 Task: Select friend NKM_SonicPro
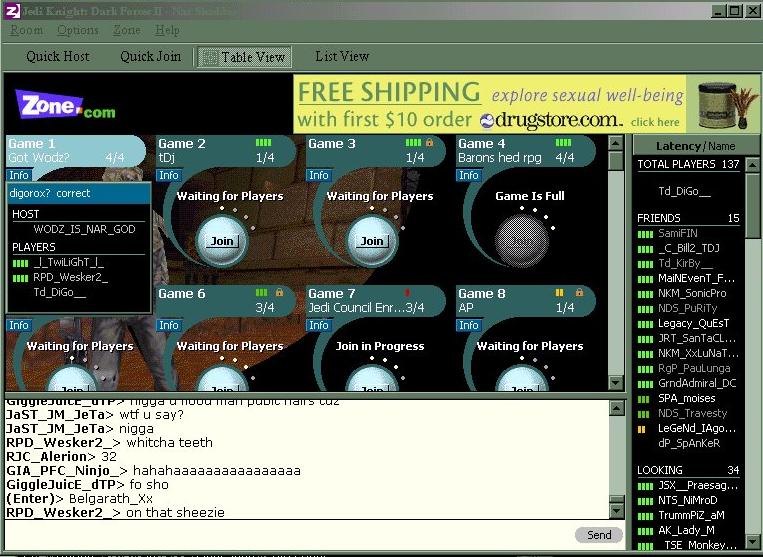pyautogui.click(x=692, y=293)
